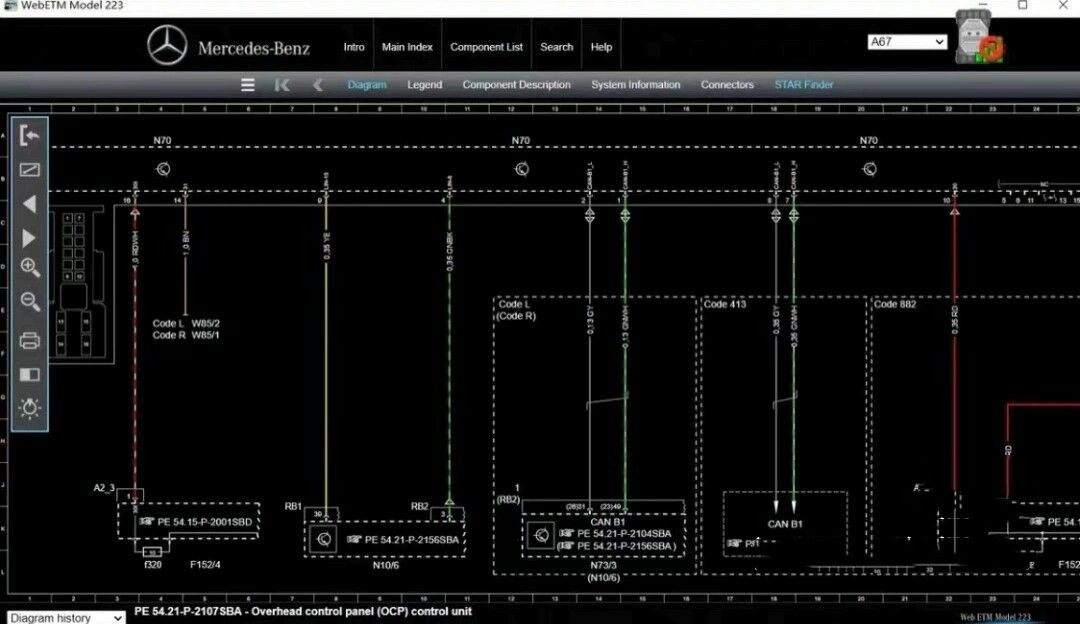Screen dimensions: 1080x624
Task: Open hand-pointer icon beside PE 54.21-P-2104SBA
Action: pyautogui.click(x=567, y=533)
